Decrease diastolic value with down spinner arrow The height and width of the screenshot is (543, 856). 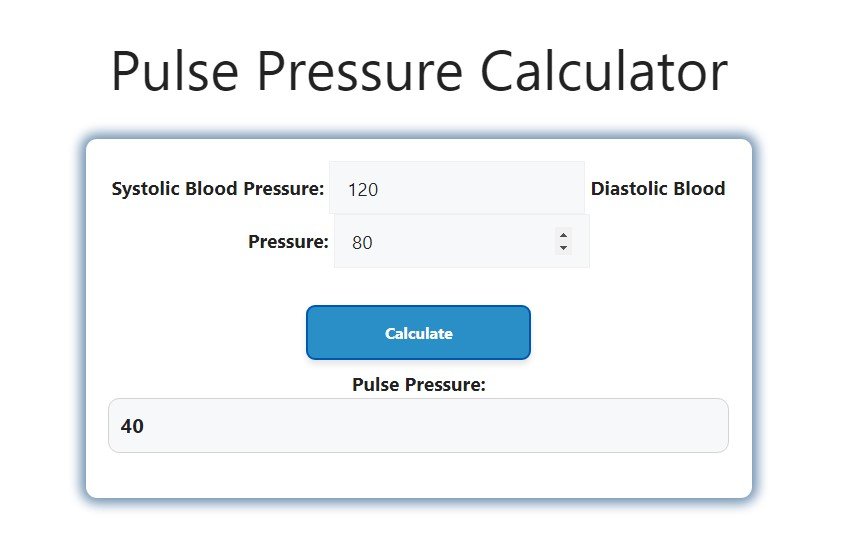click(x=564, y=247)
